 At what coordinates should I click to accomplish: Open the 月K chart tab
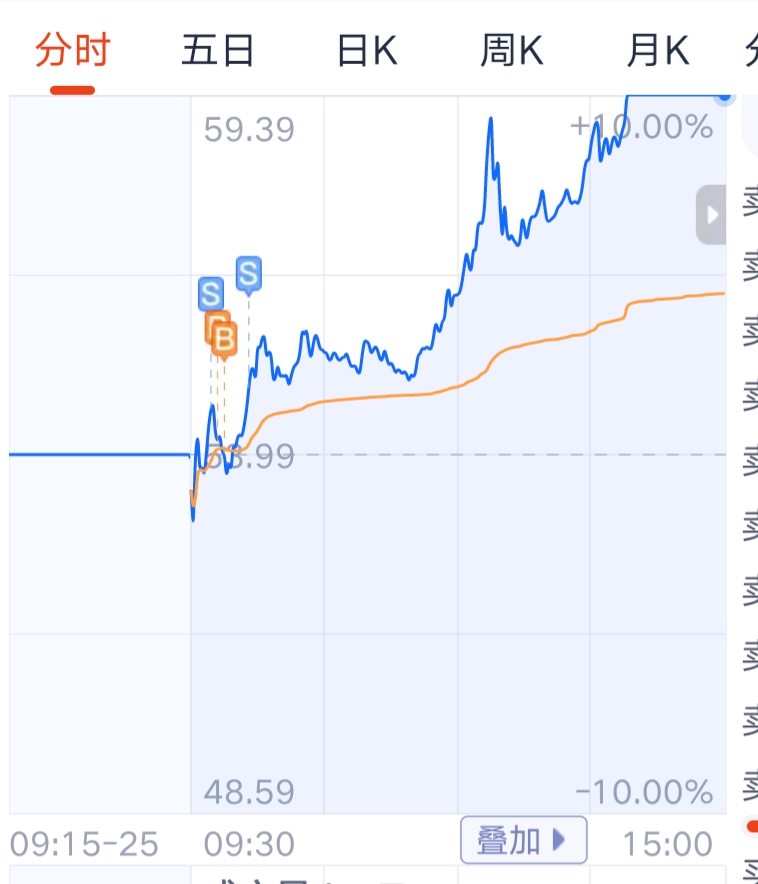click(x=658, y=50)
